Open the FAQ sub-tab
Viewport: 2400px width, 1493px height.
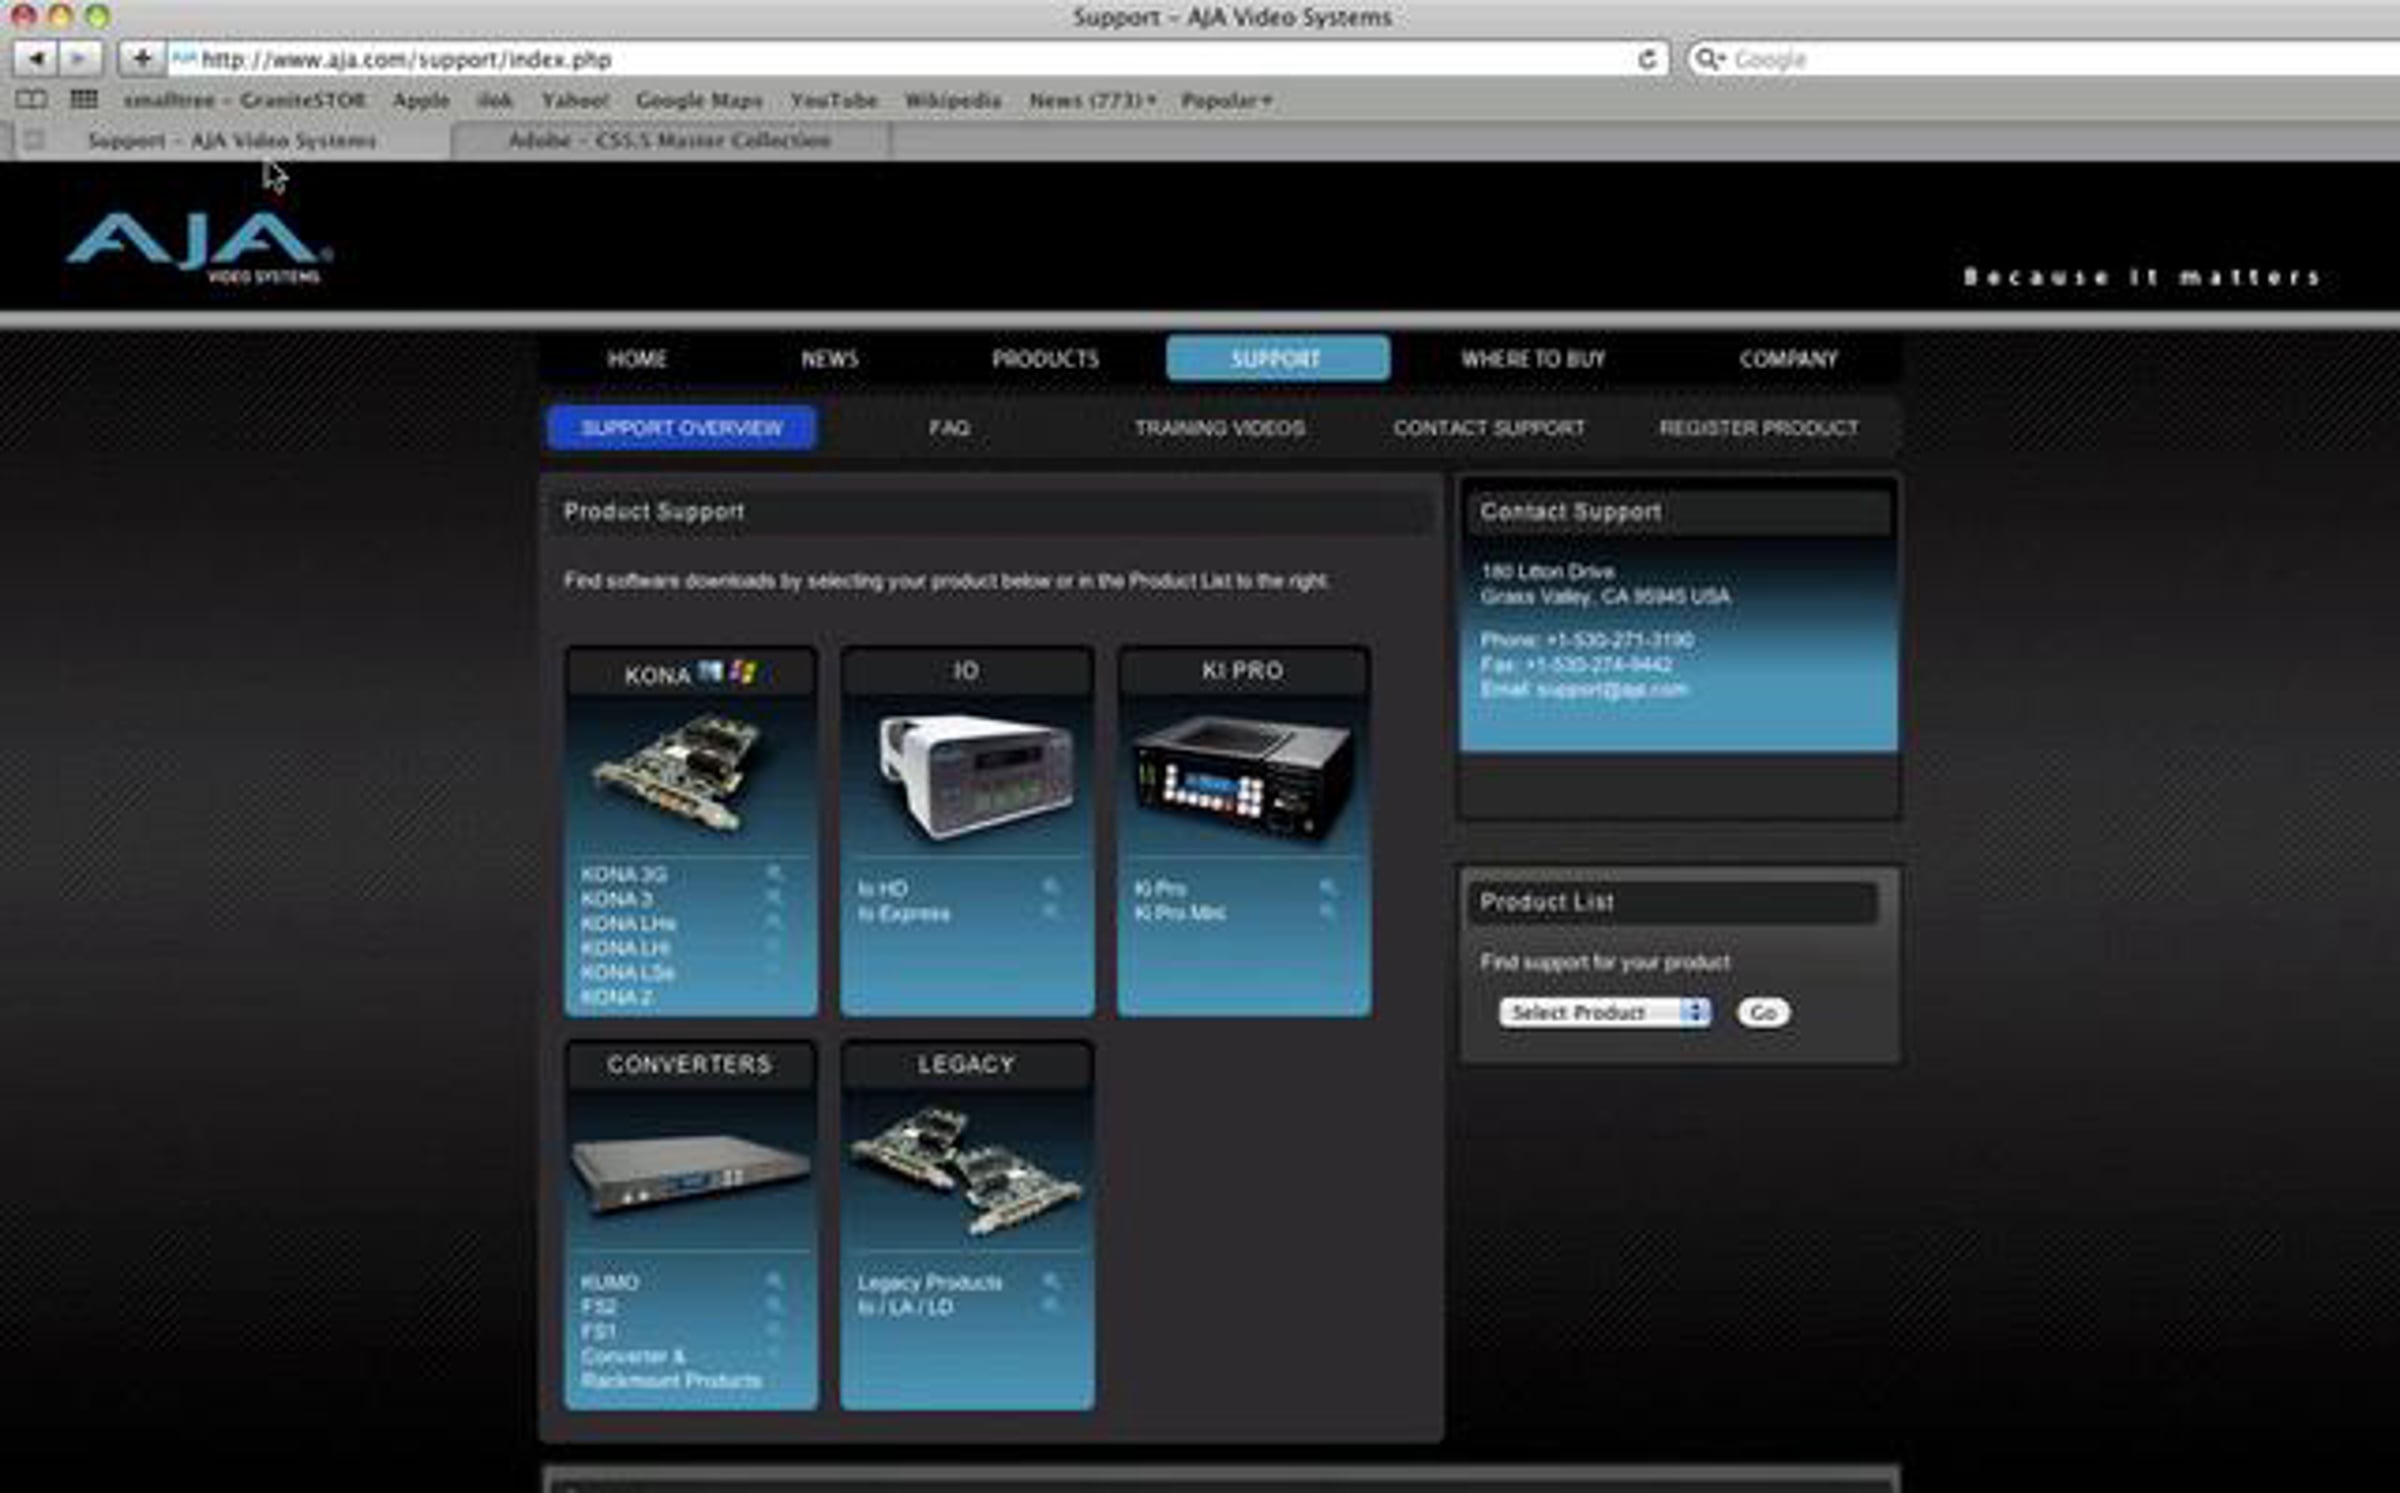[949, 428]
